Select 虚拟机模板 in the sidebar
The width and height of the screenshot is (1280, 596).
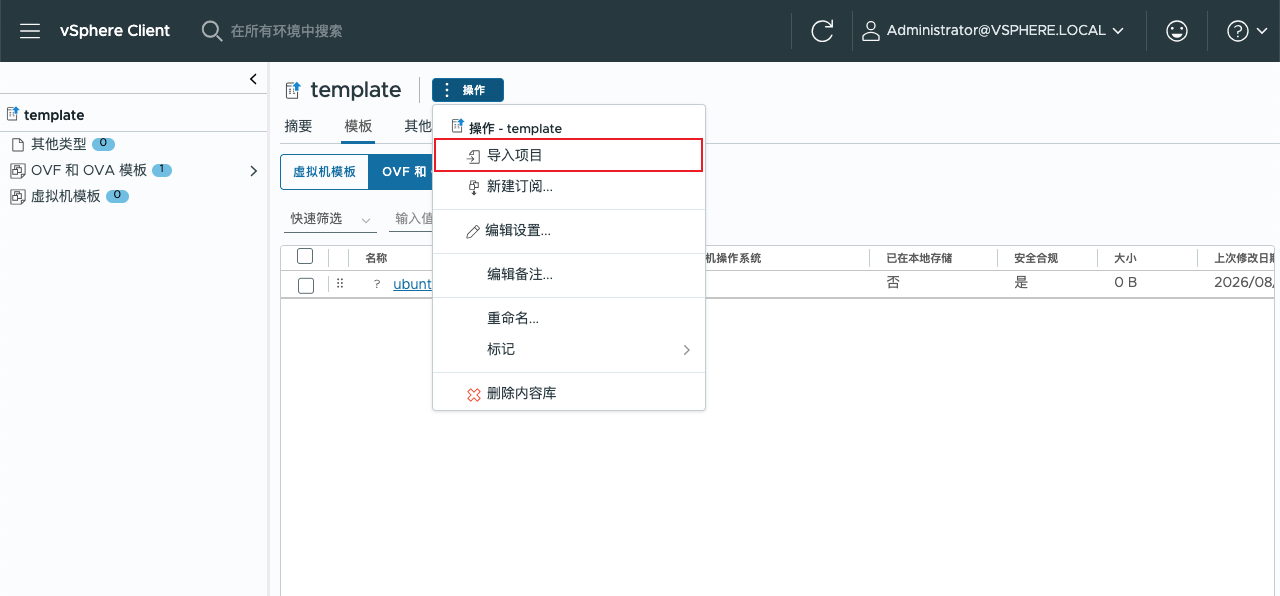coord(66,197)
